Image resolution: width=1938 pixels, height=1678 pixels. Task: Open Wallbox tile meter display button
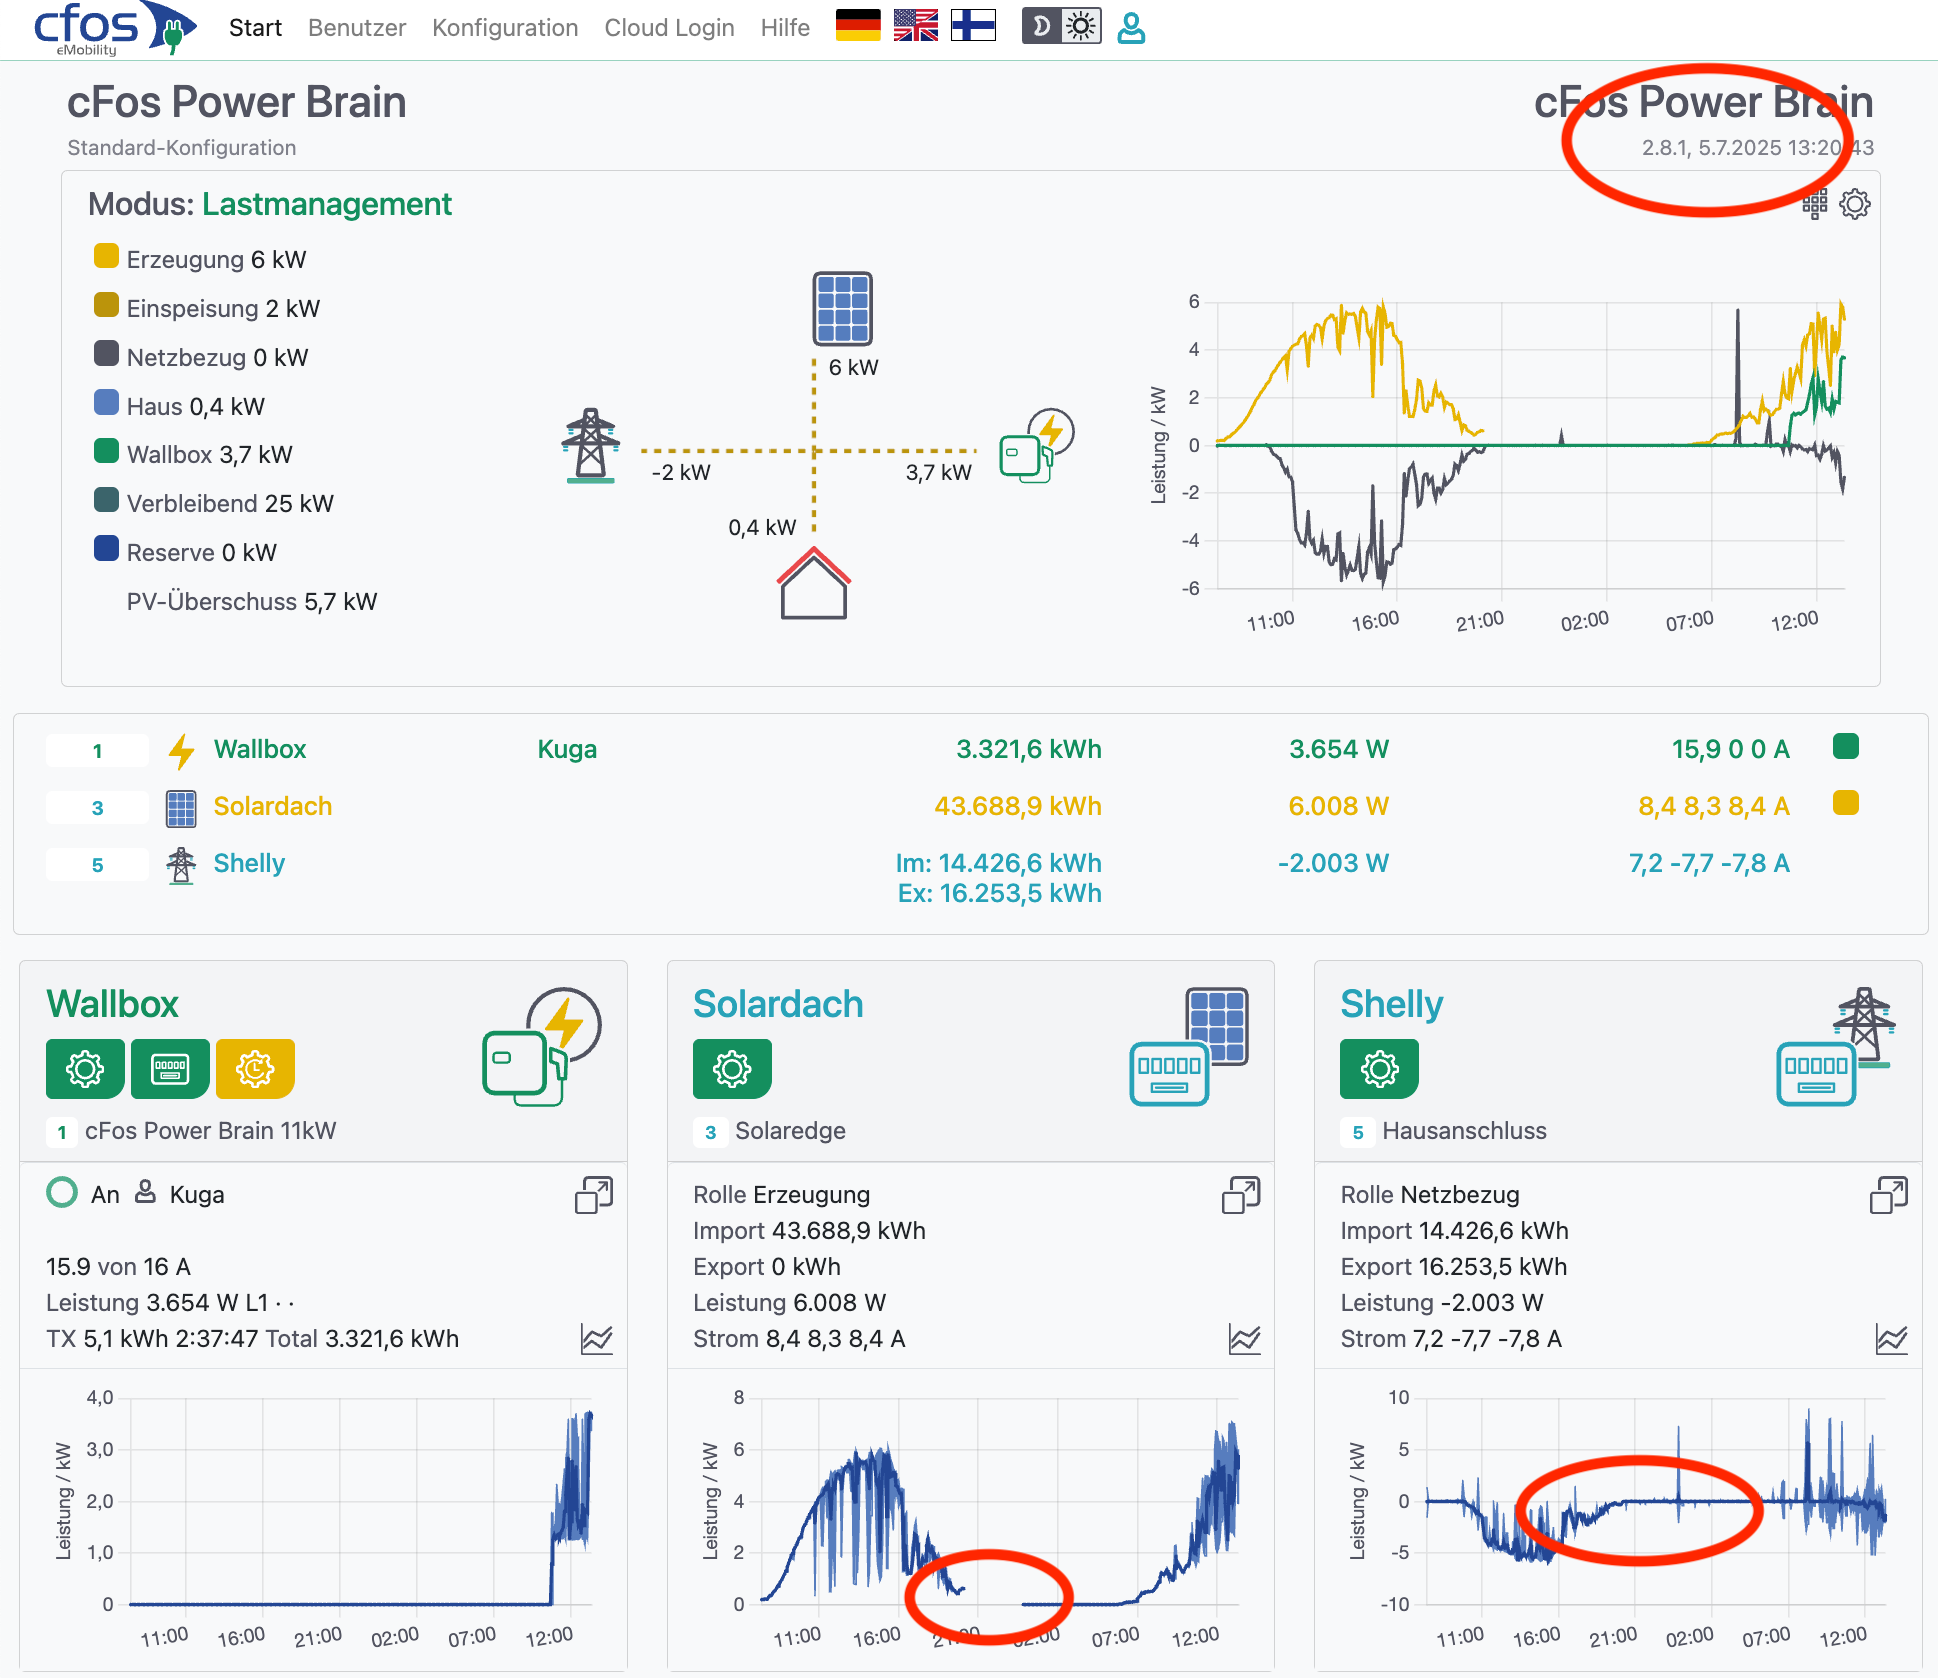click(170, 1069)
